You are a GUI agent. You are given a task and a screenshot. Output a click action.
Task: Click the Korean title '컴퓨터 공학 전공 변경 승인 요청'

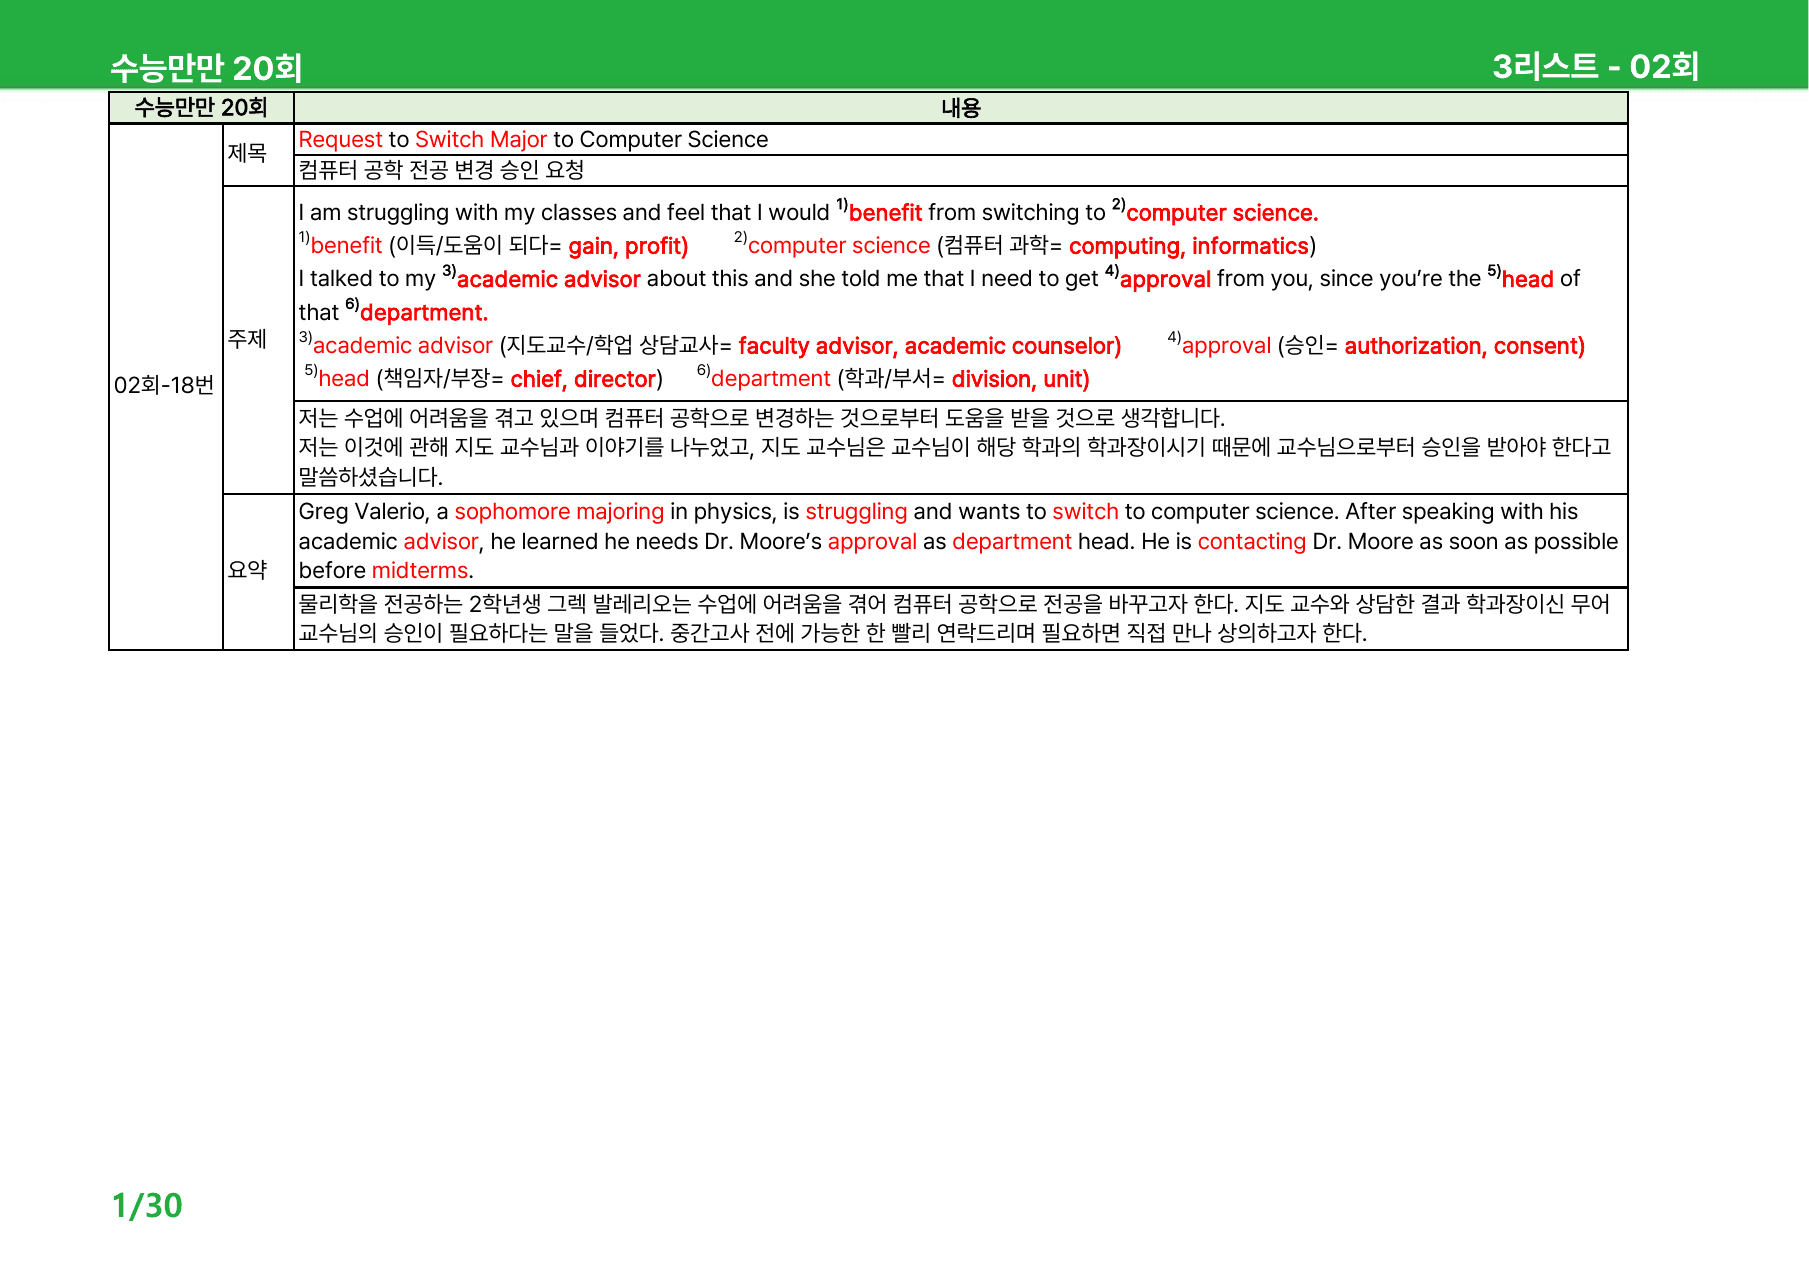[441, 170]
